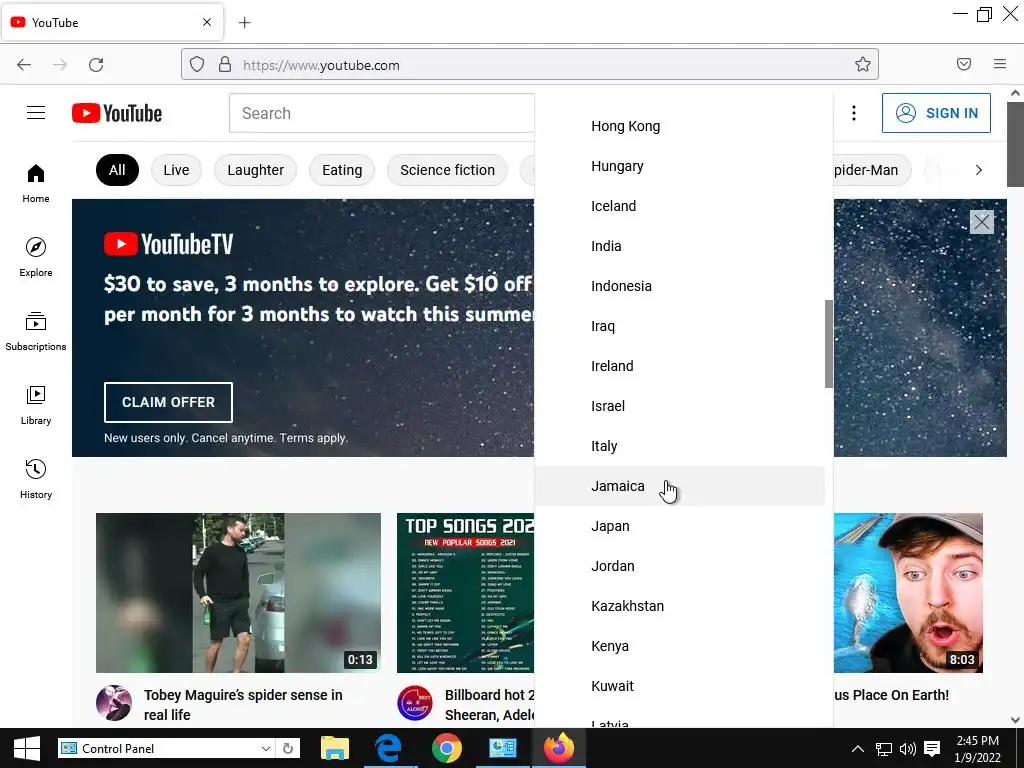1024x768 pixels.
Task: Choose Indonesia from location list
Action: click(x=680, y=286)
